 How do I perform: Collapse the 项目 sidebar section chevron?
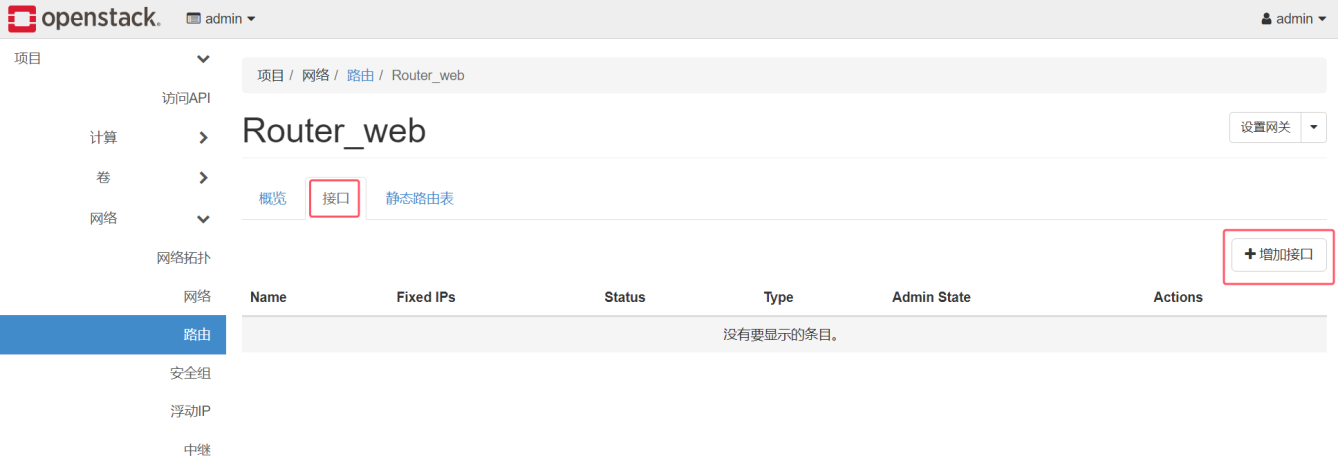203,59
